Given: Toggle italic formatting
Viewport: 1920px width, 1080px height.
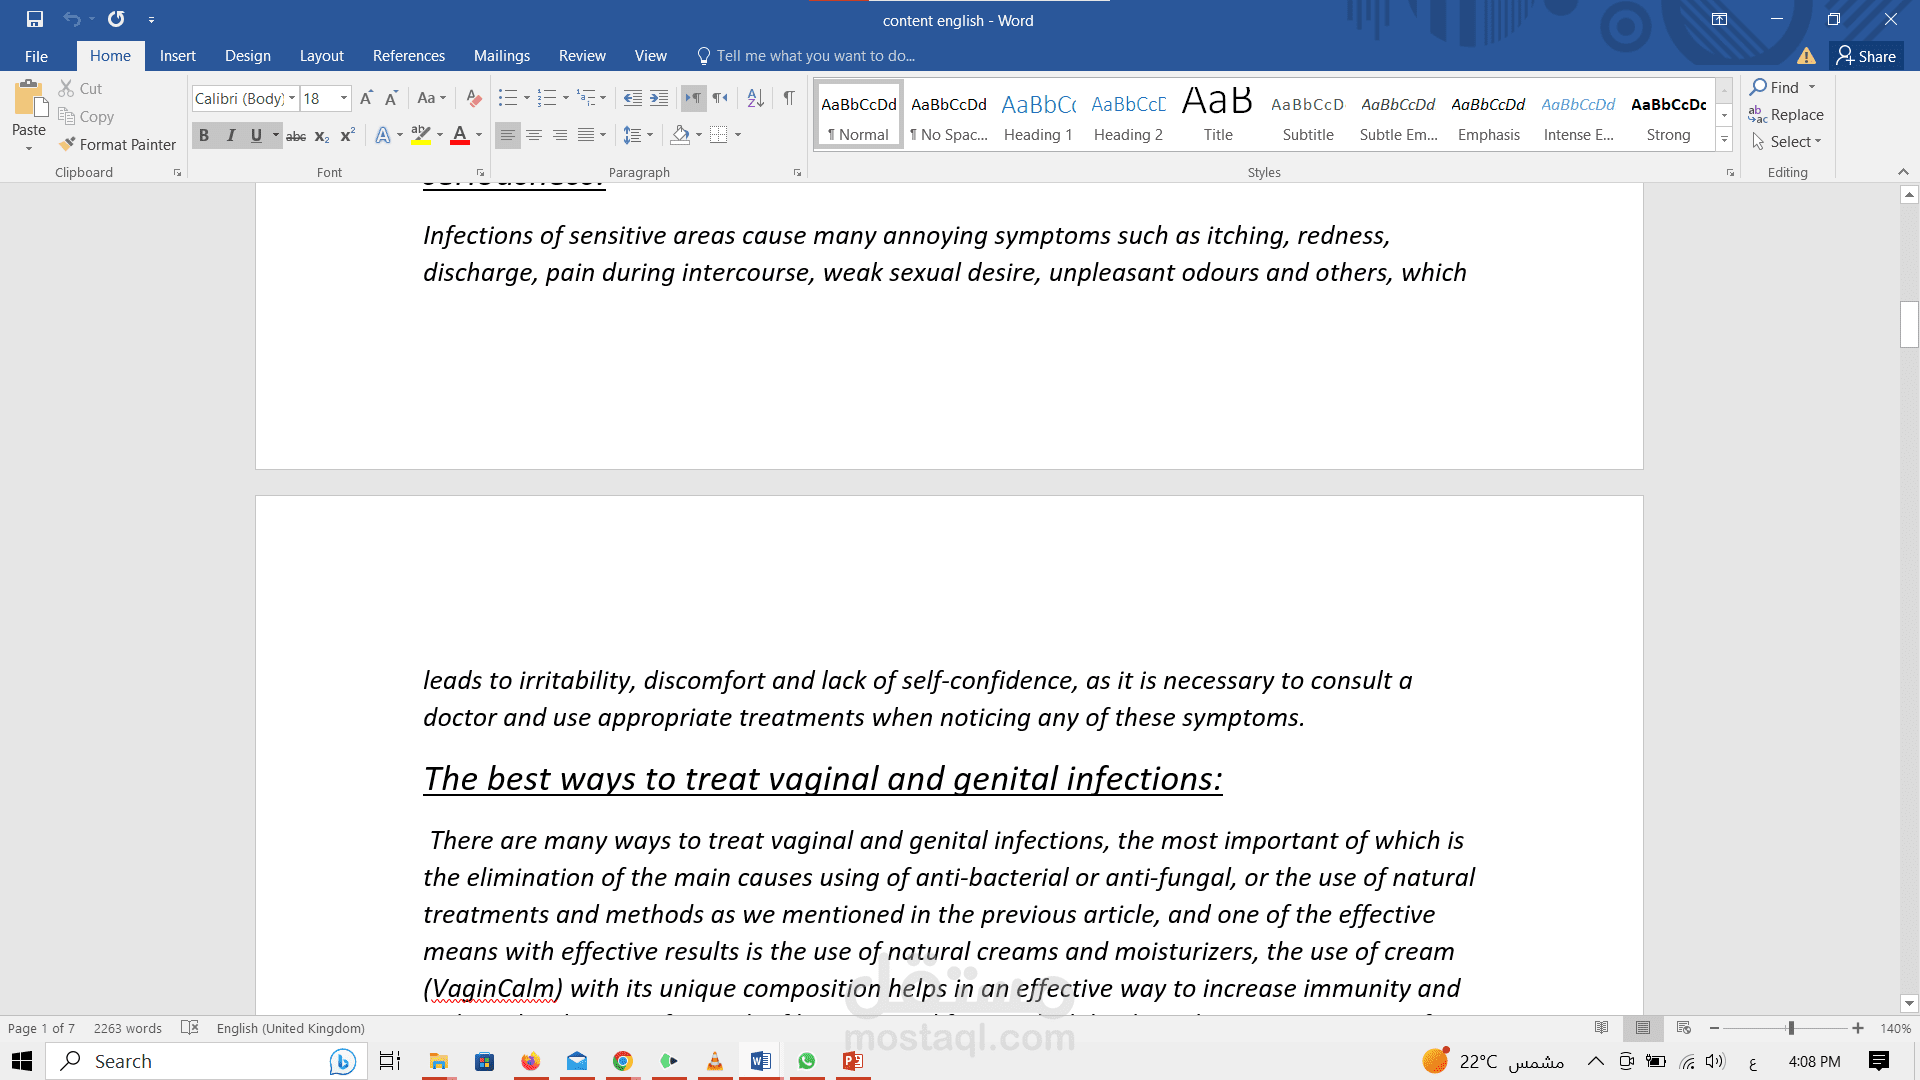Looking at the screenshot, I should [x=230, y=135].
